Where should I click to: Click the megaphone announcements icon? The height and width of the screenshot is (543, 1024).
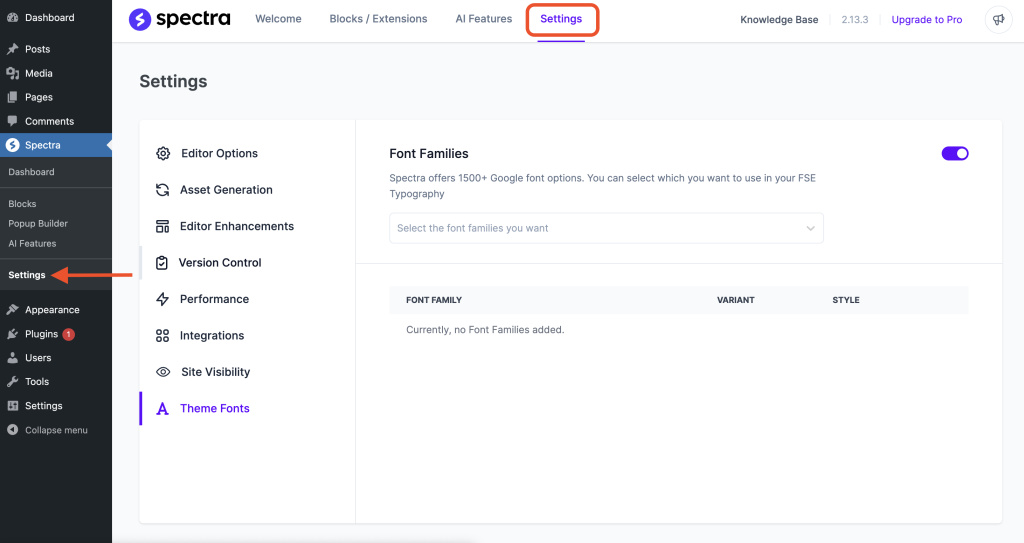point(997,20)
